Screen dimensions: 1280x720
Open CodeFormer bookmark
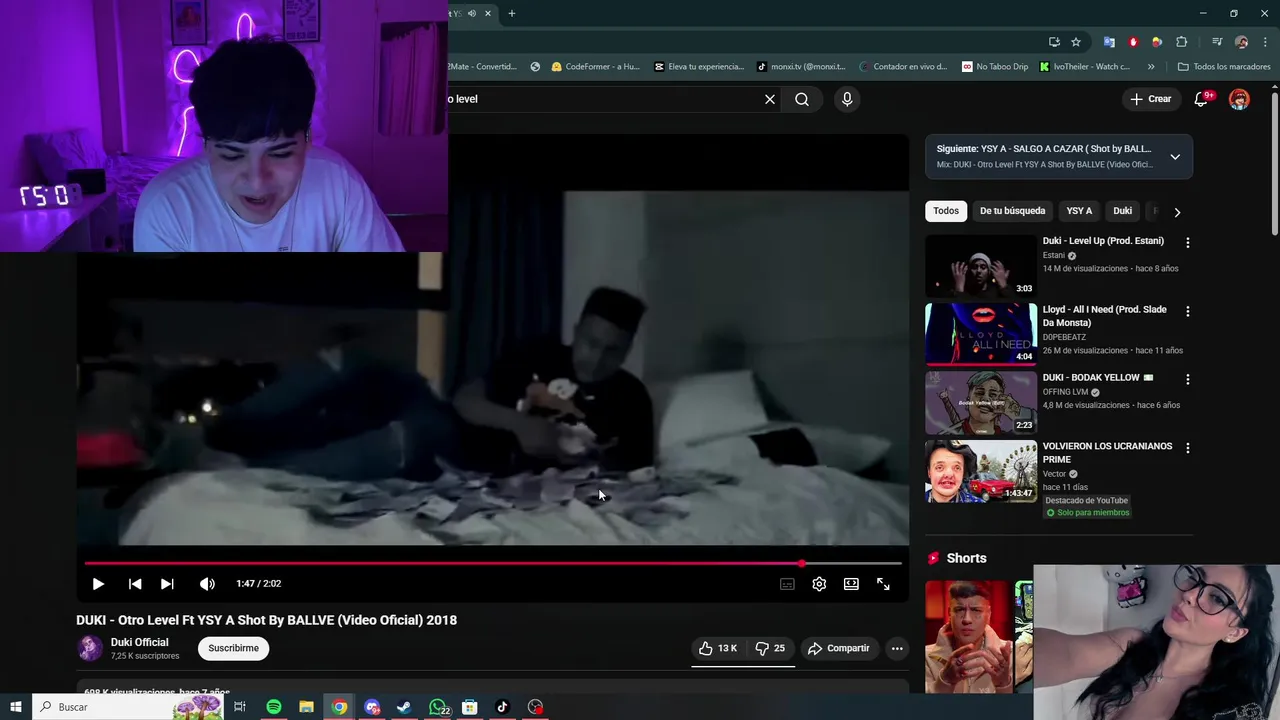pos(595,67)
